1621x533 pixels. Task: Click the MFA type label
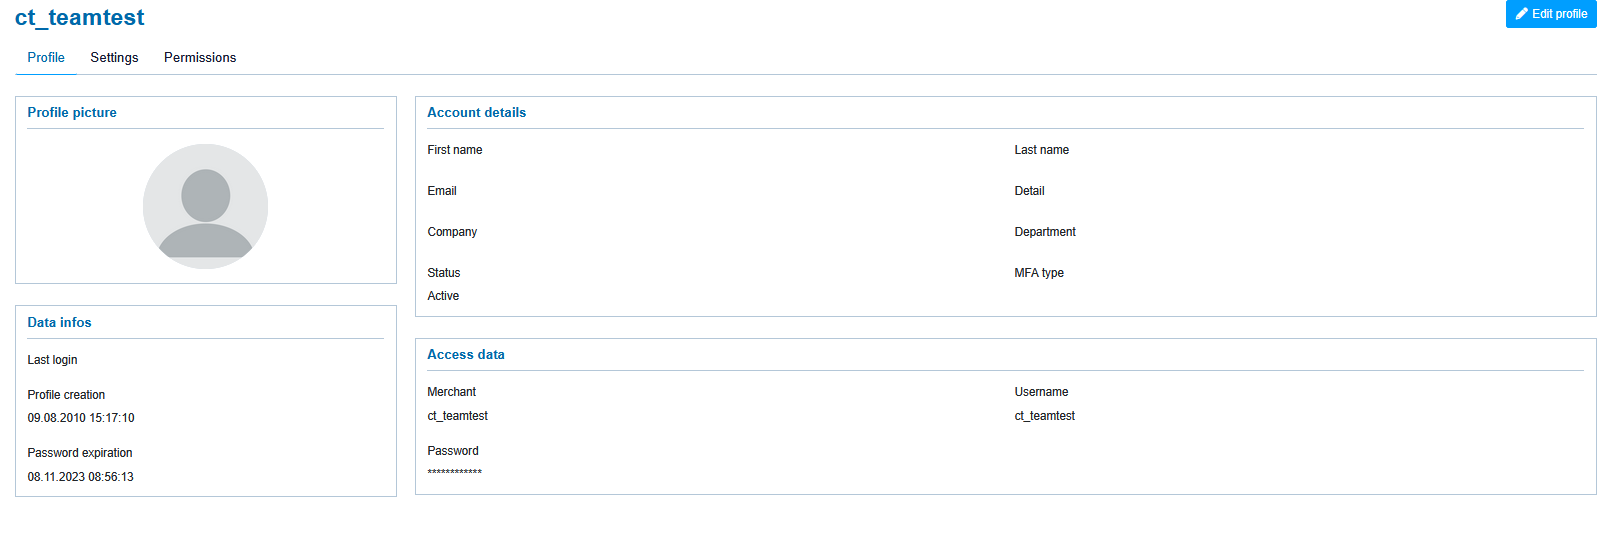(x=1039, y=273)
